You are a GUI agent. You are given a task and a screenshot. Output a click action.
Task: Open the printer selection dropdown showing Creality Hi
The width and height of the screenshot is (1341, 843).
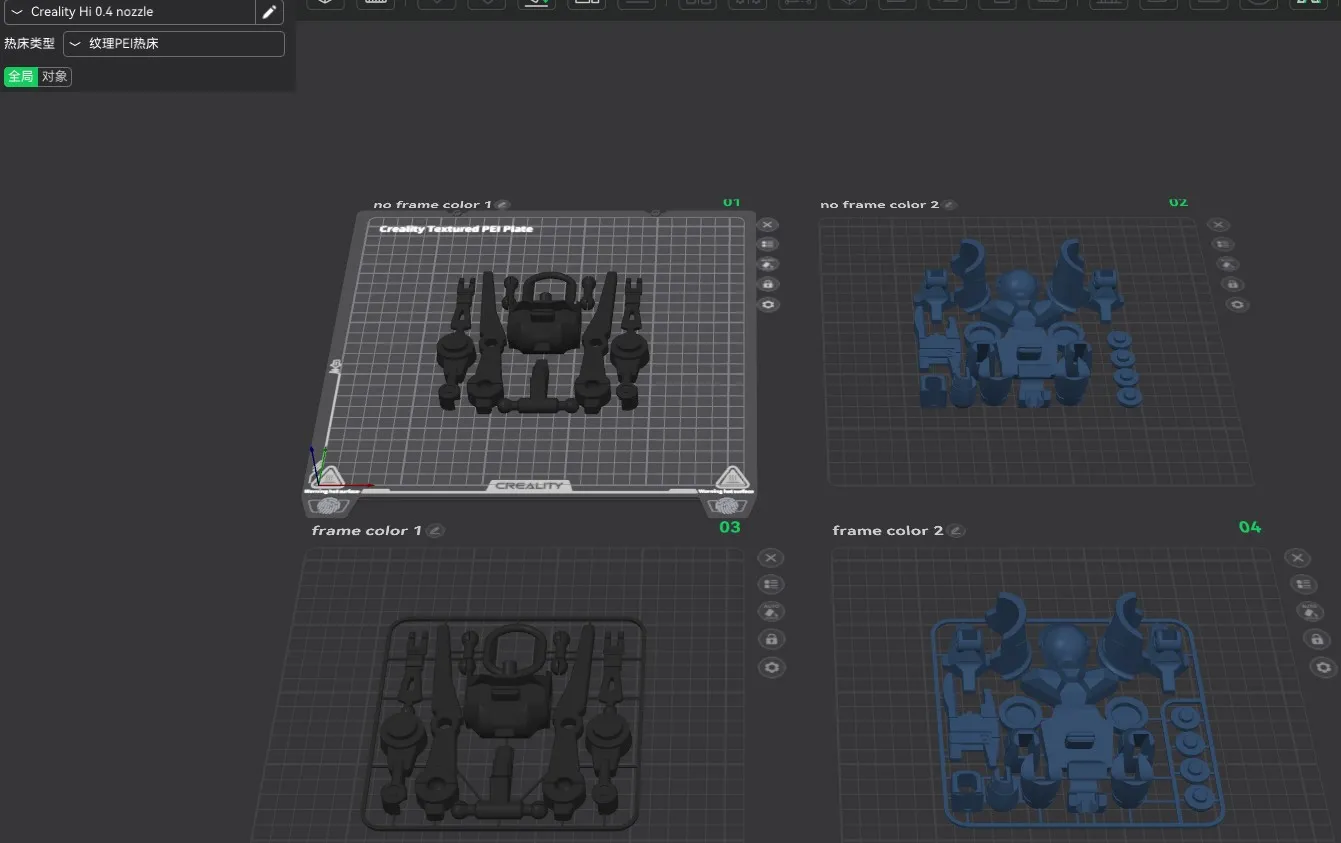coord(130,12)
